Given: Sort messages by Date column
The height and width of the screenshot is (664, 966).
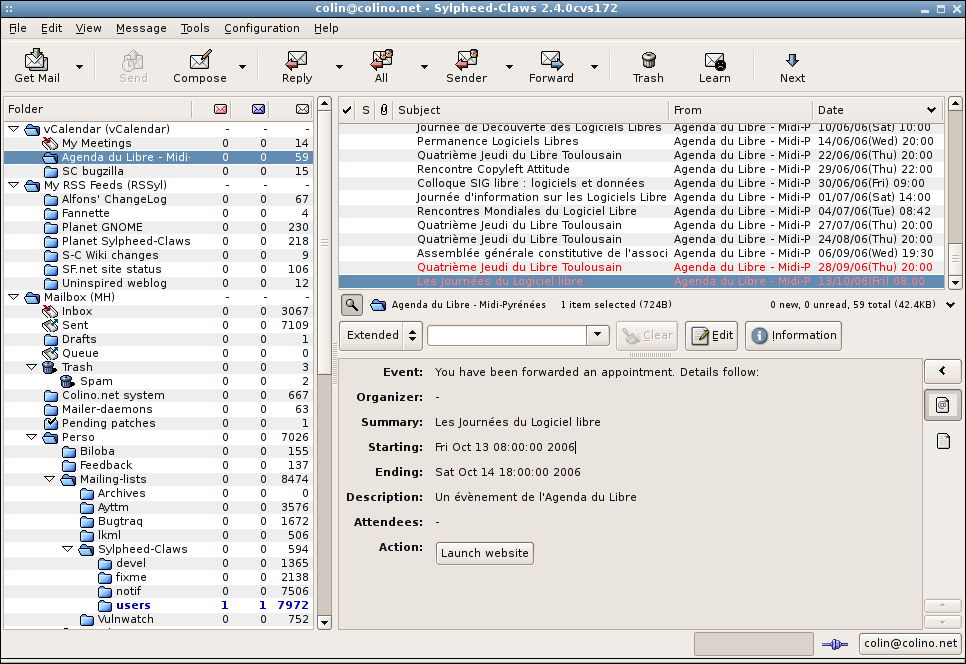Looking at the screenshot, I should point(877,110).
